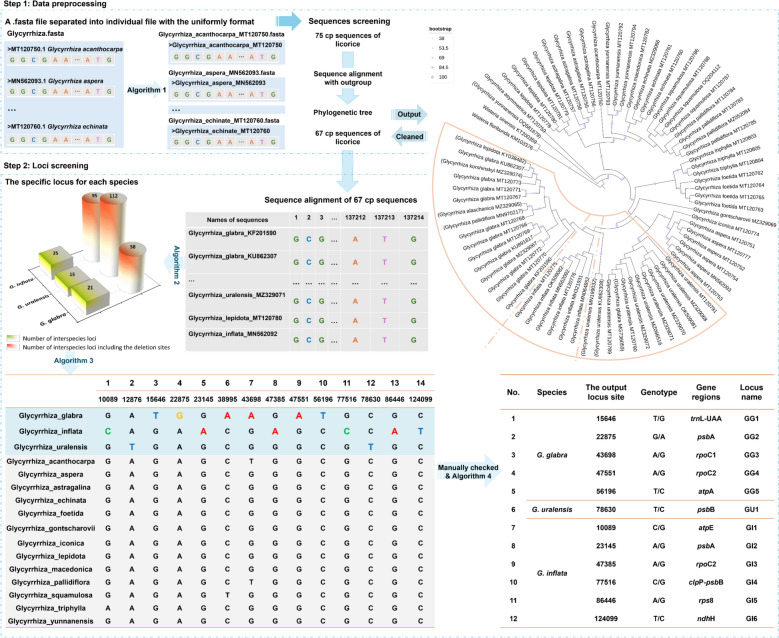The width and height of the screenshot is (779, 638).
Task: Click column header 137213 in alignment
Action: pos(384,218)
